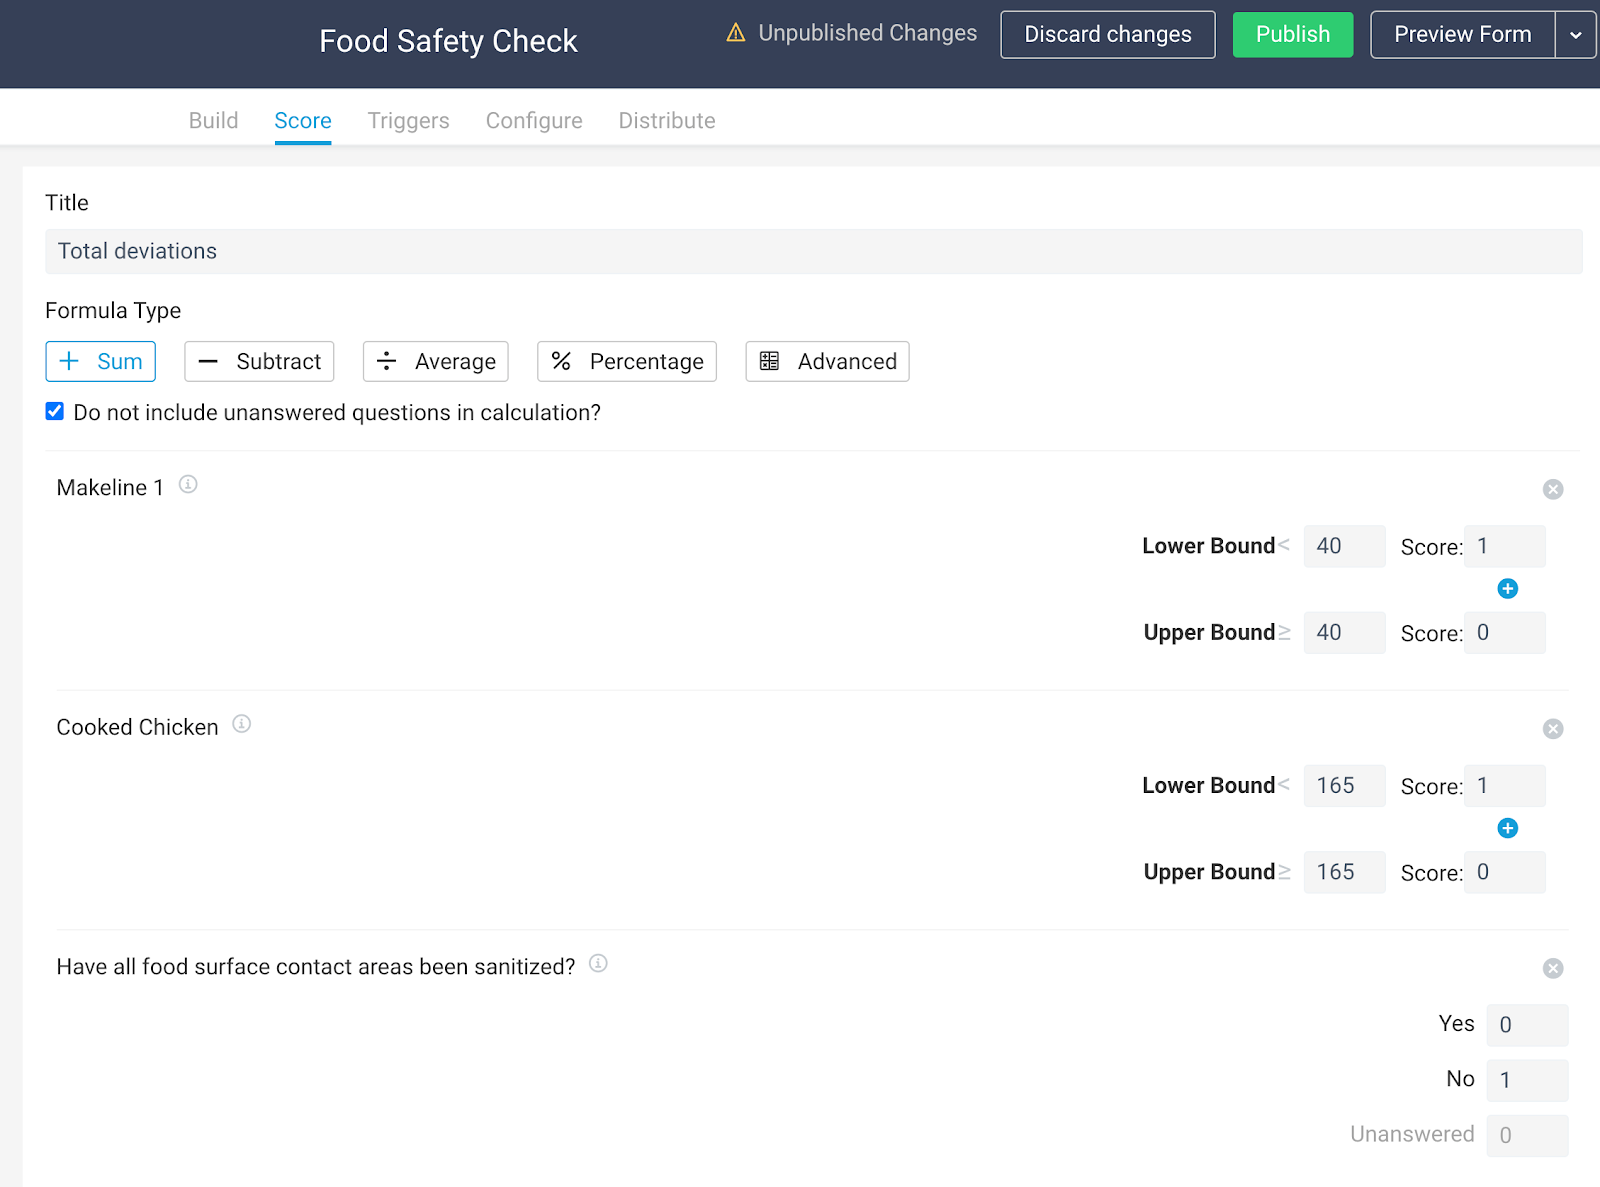The image size is (1600, 1187).
Task: Click the Preview Form button
Action: click(x=1463, y=35)
